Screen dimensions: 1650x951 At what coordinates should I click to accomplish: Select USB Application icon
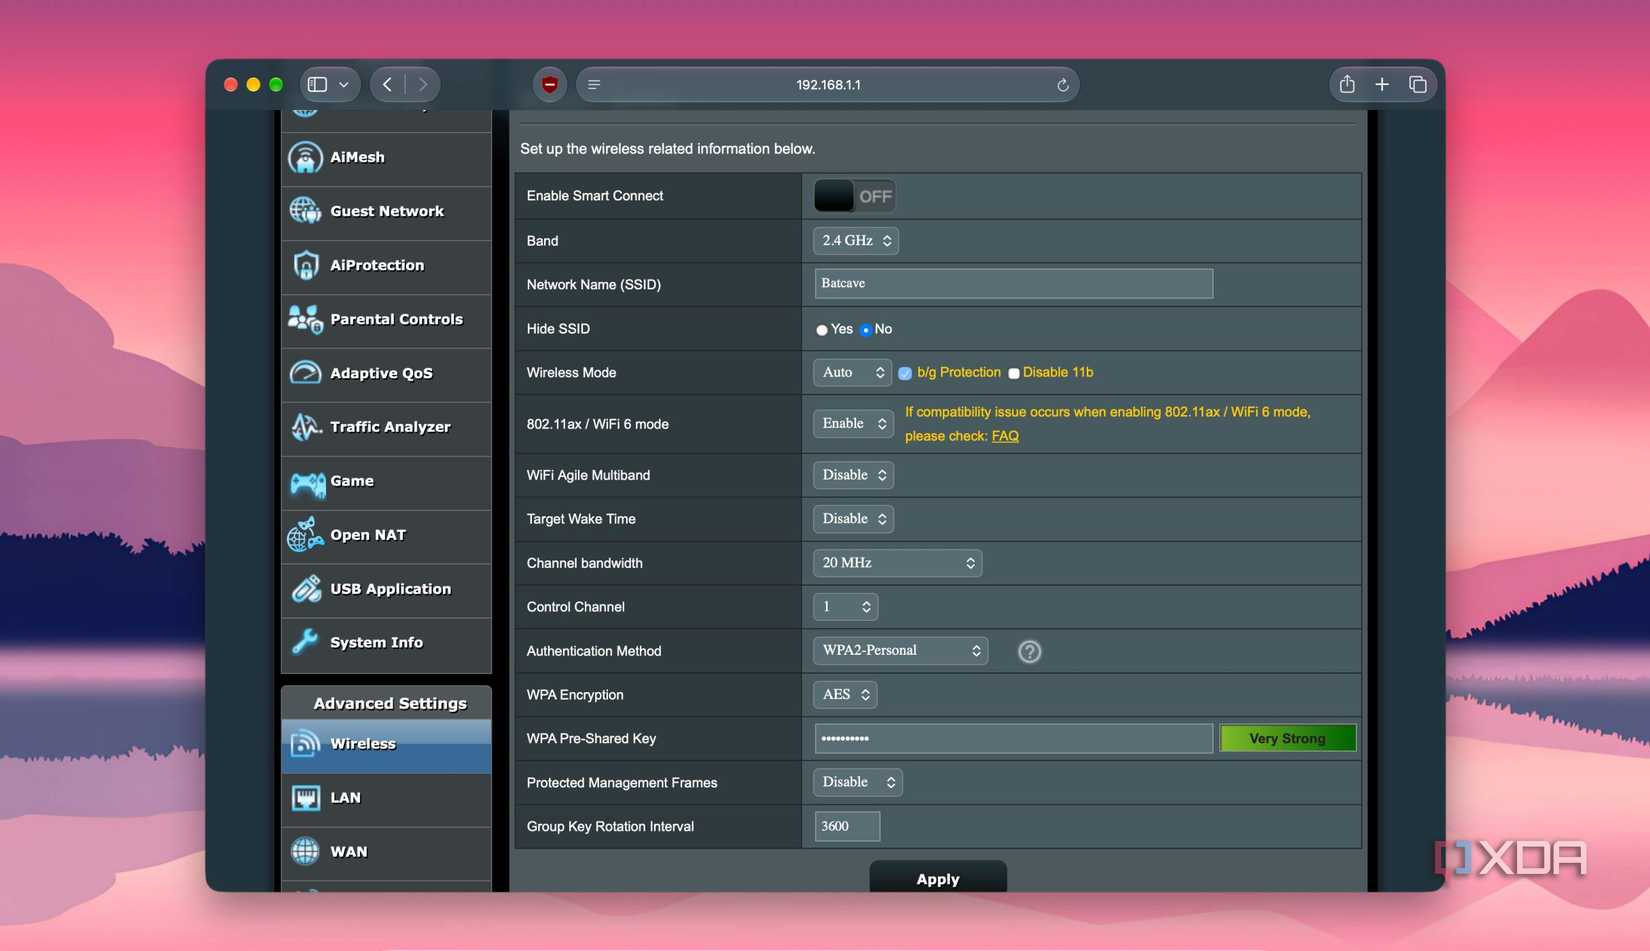coord(305,589)
